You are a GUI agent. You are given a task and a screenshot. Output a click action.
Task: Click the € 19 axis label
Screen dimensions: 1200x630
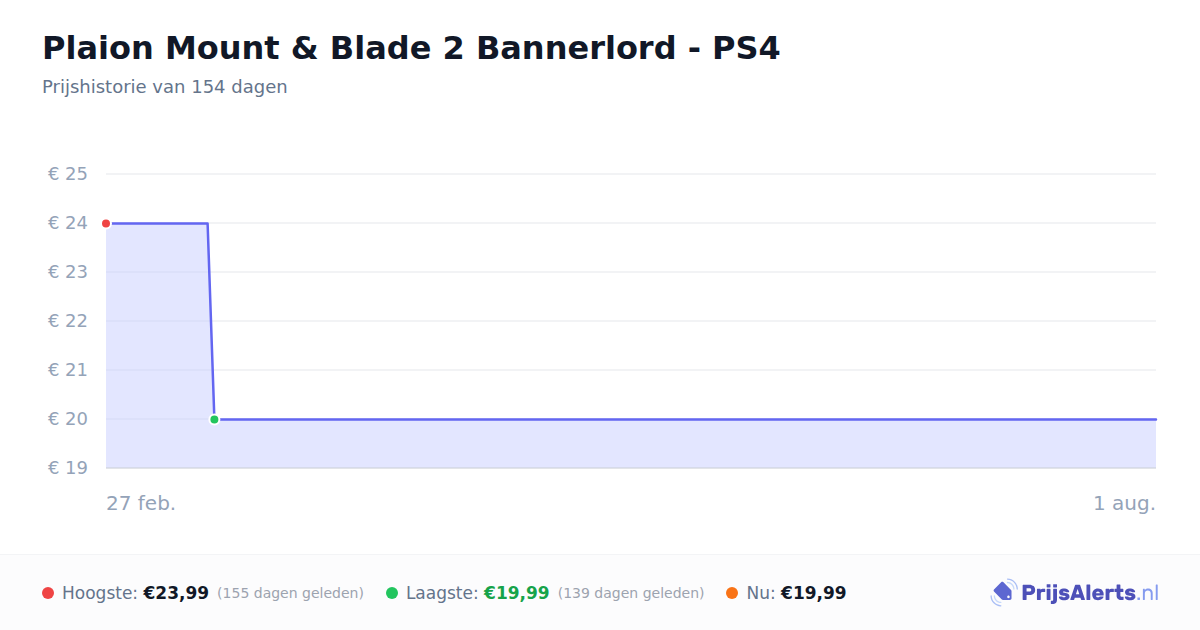coord(68,468)
